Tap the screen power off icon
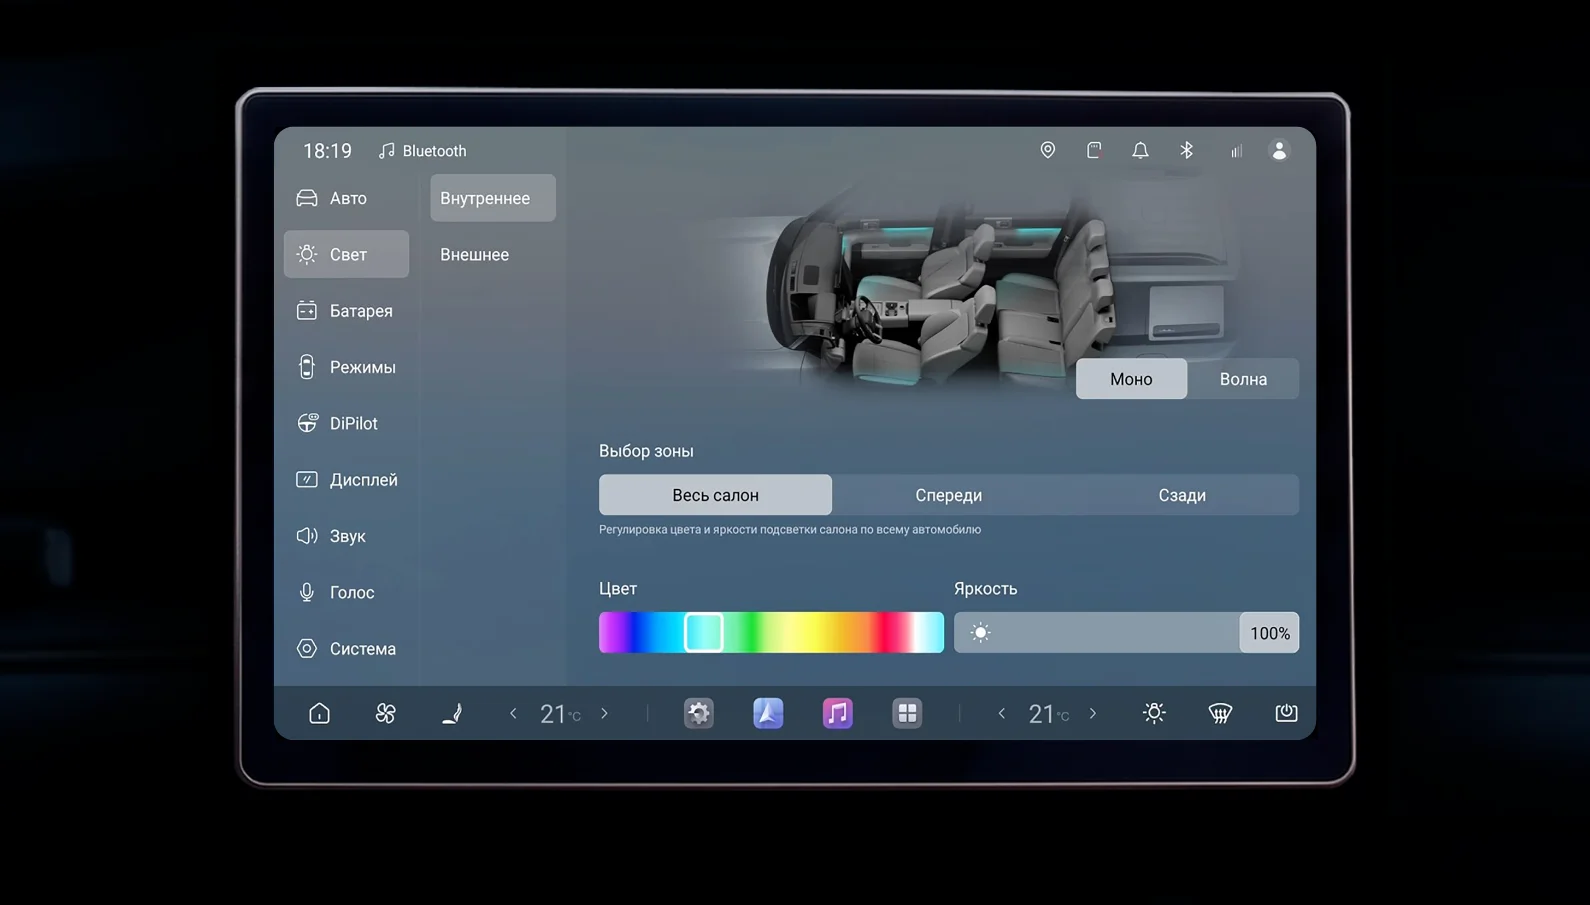Image resolution: width=1590 pixels, height=905 pixels. coord(1286,713)
